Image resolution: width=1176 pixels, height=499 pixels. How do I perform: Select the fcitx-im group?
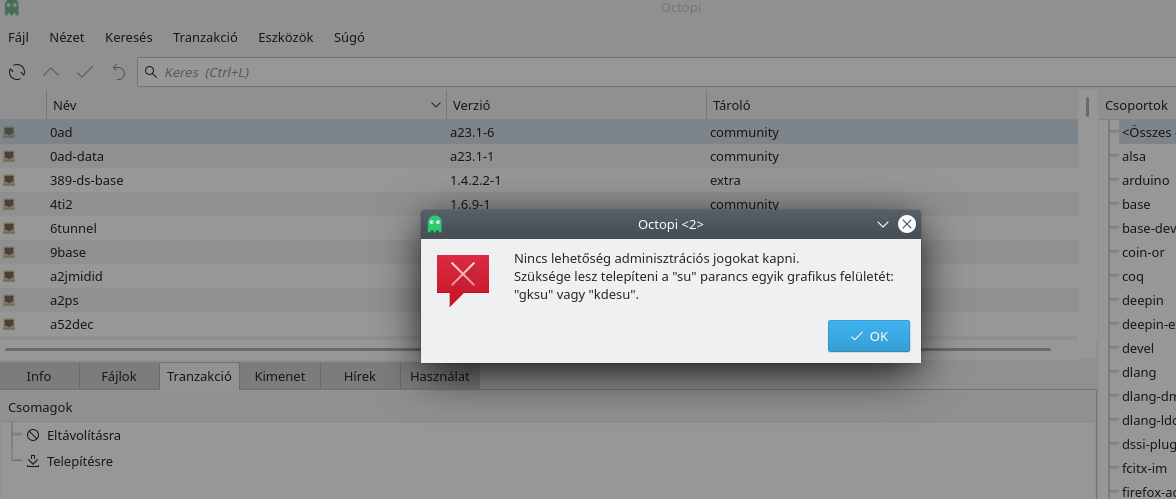[1144, 468]
